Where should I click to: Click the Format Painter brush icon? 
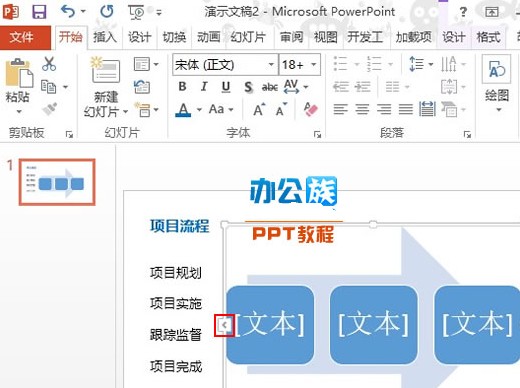click(x=50, y=109)
